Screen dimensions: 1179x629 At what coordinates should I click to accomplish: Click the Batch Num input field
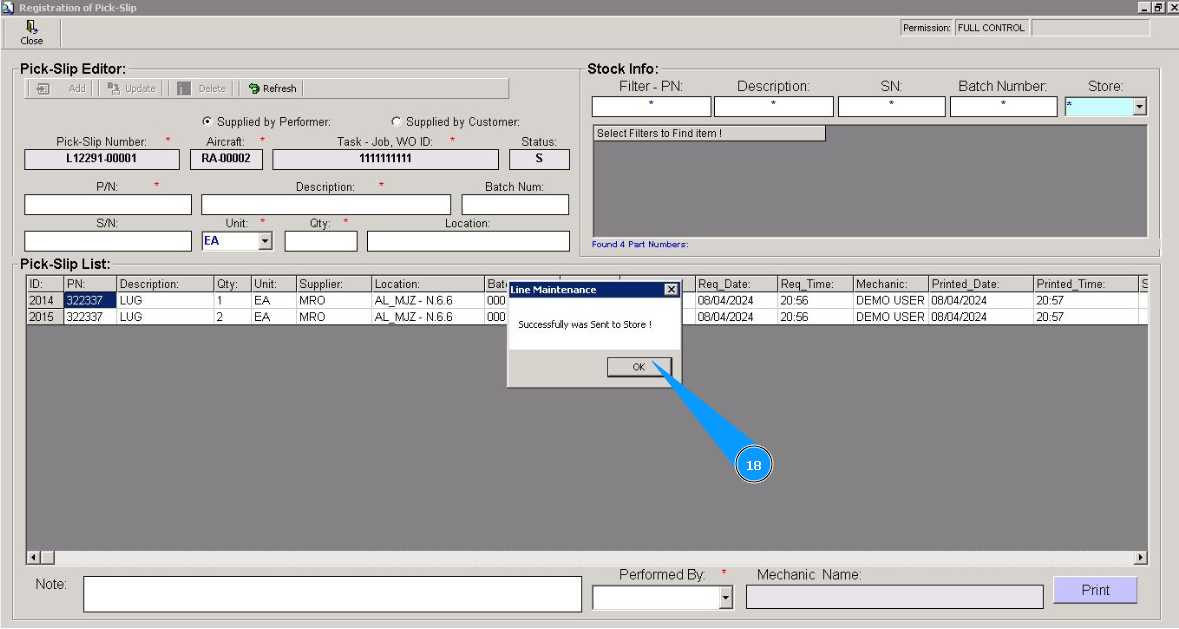pyautogui.click(x=515, y=204)
